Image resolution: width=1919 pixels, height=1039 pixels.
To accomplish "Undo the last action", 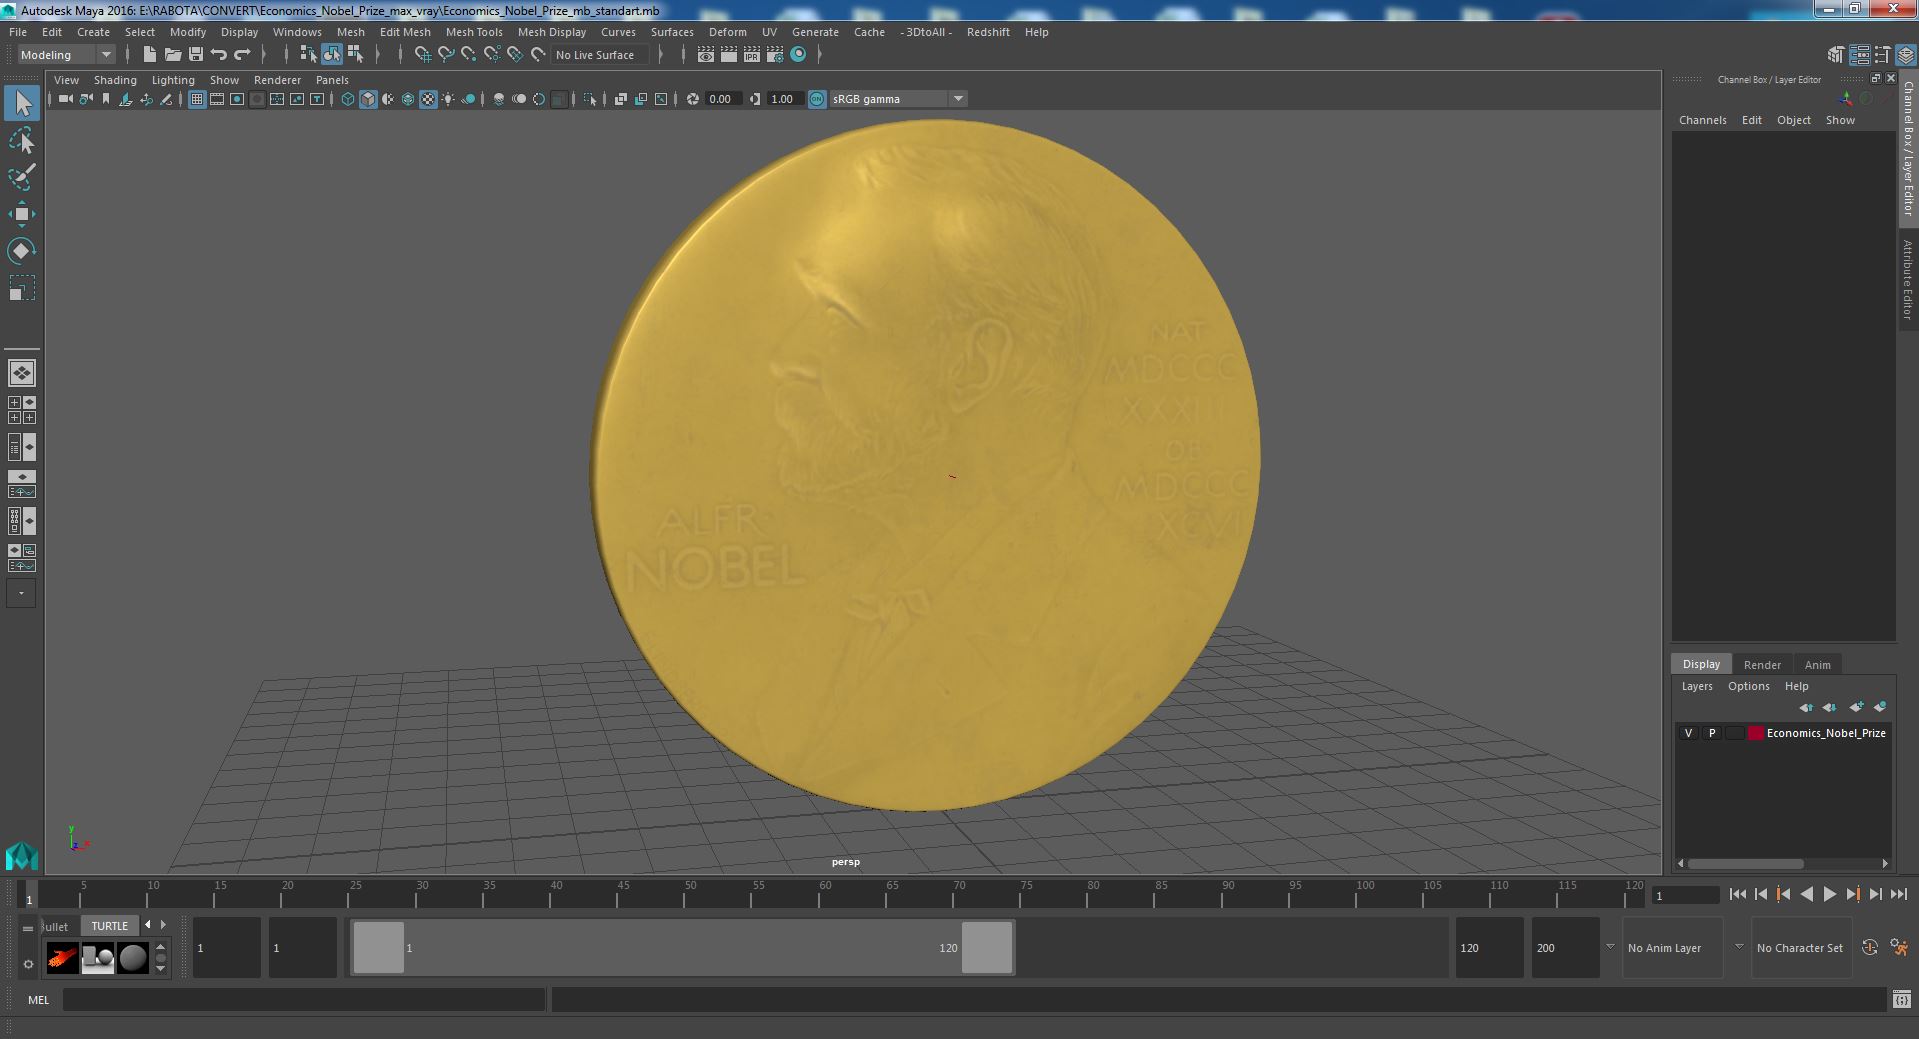I will coord(218,55).
